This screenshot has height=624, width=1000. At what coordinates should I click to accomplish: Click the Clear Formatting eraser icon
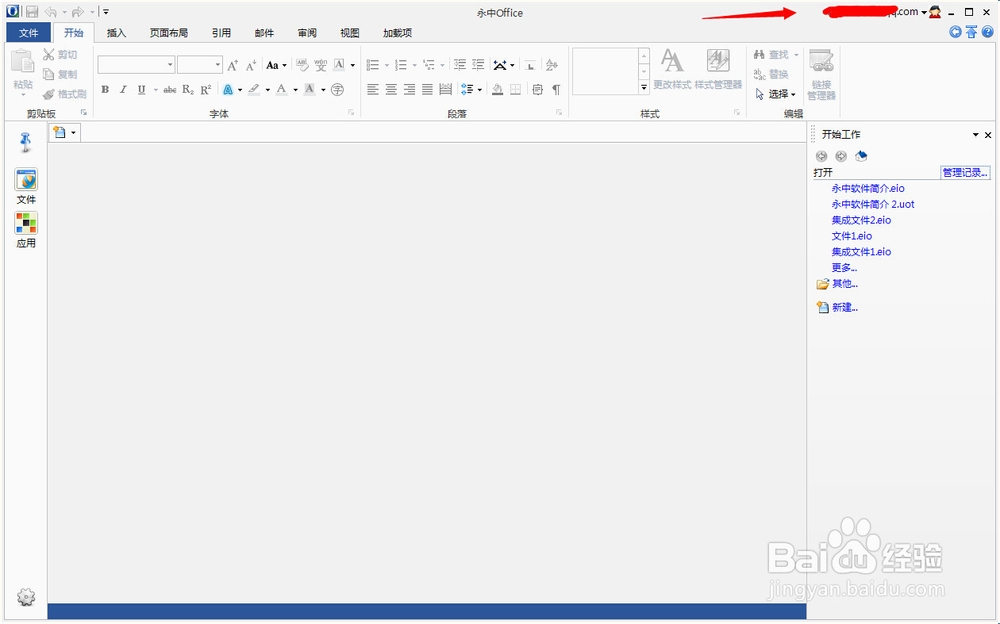(302, 65)
